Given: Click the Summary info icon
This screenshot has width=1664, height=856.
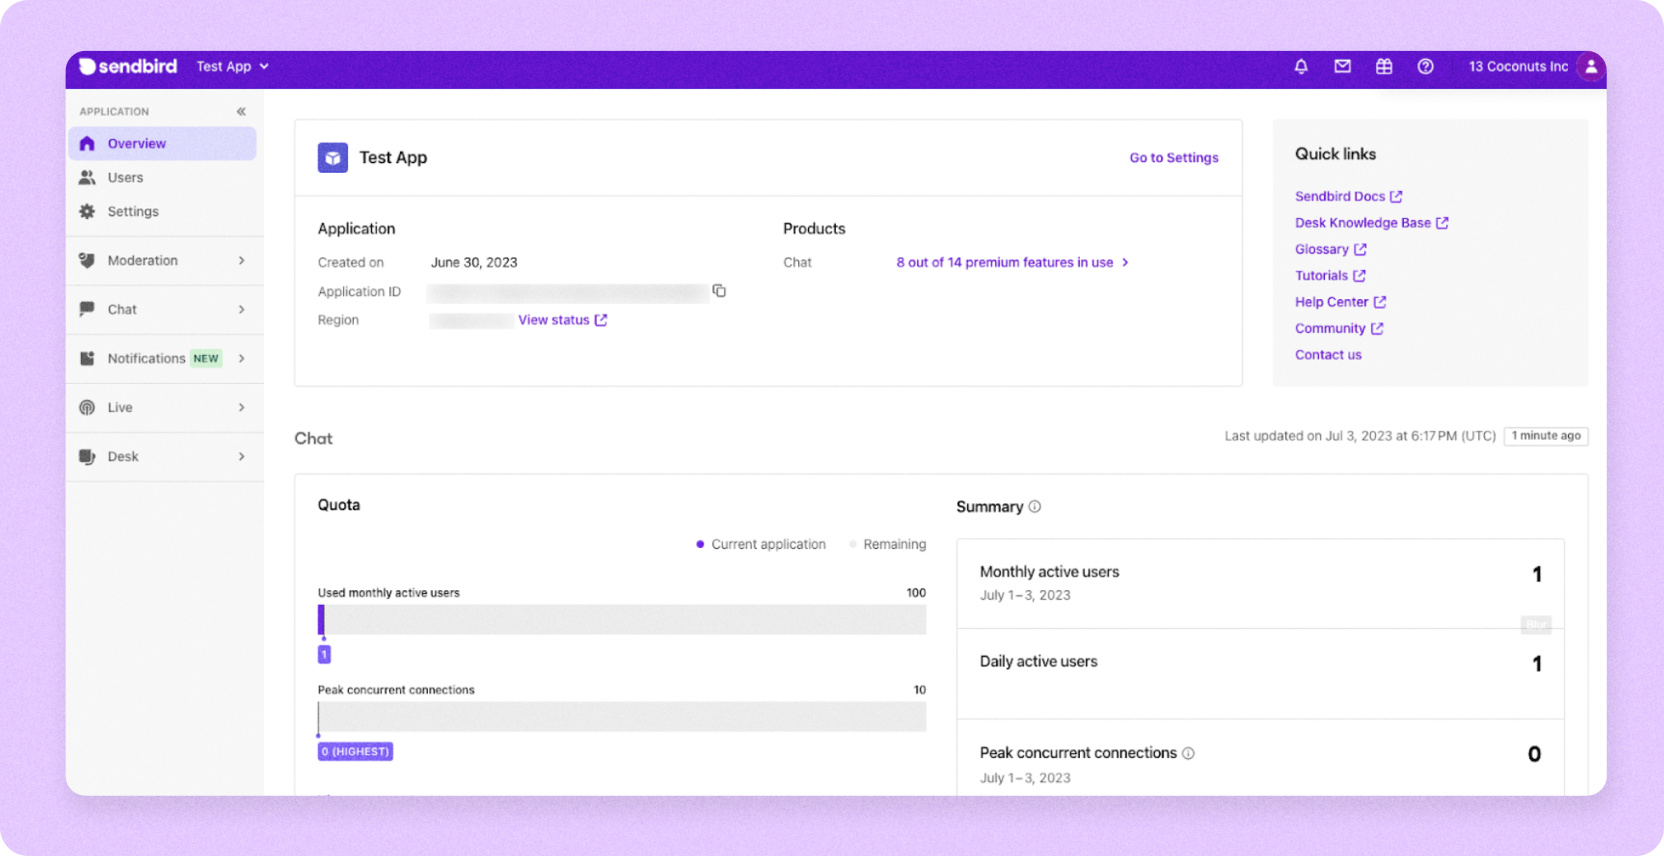Looking at the screenshot, I should pyautogui.click(x=1035, y=506).
